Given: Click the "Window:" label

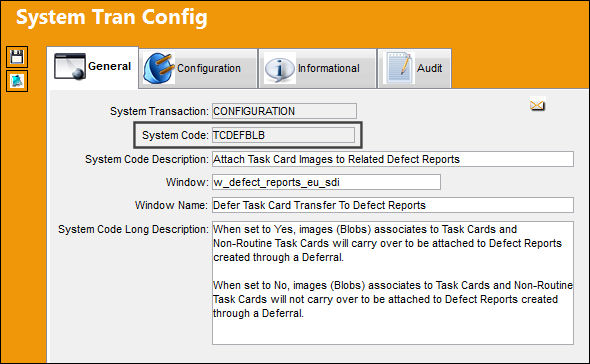Looking at the screenshot, I should pos(187,182).
